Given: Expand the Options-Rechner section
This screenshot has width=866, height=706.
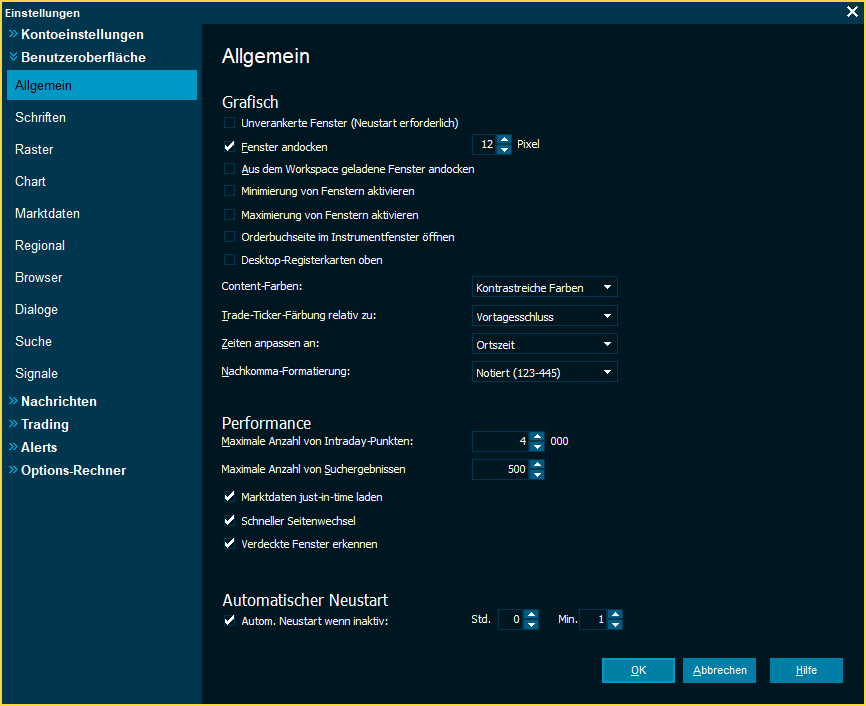Looking at the screenshot, I should (14, 471).
